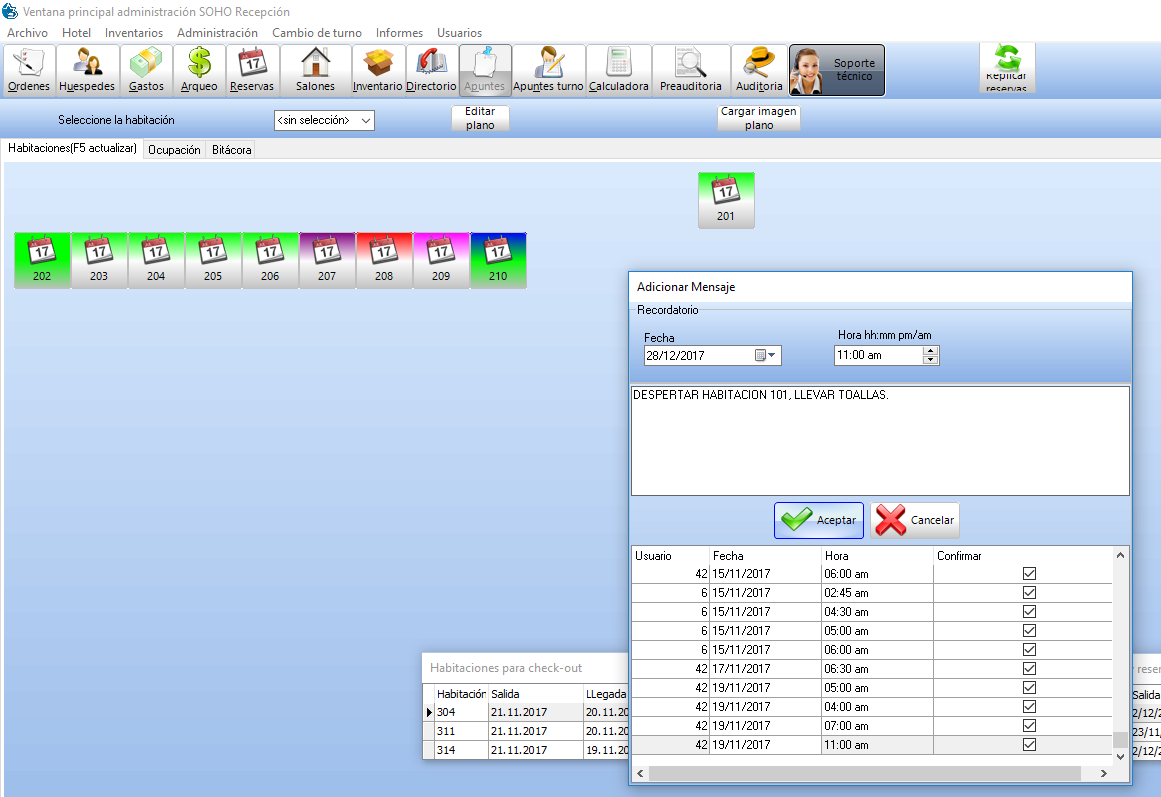Image resolution: width=1161 pixels, height=797 pixels.
Task: Open the Ordenes toolbar icon
Action: [29, 70]
